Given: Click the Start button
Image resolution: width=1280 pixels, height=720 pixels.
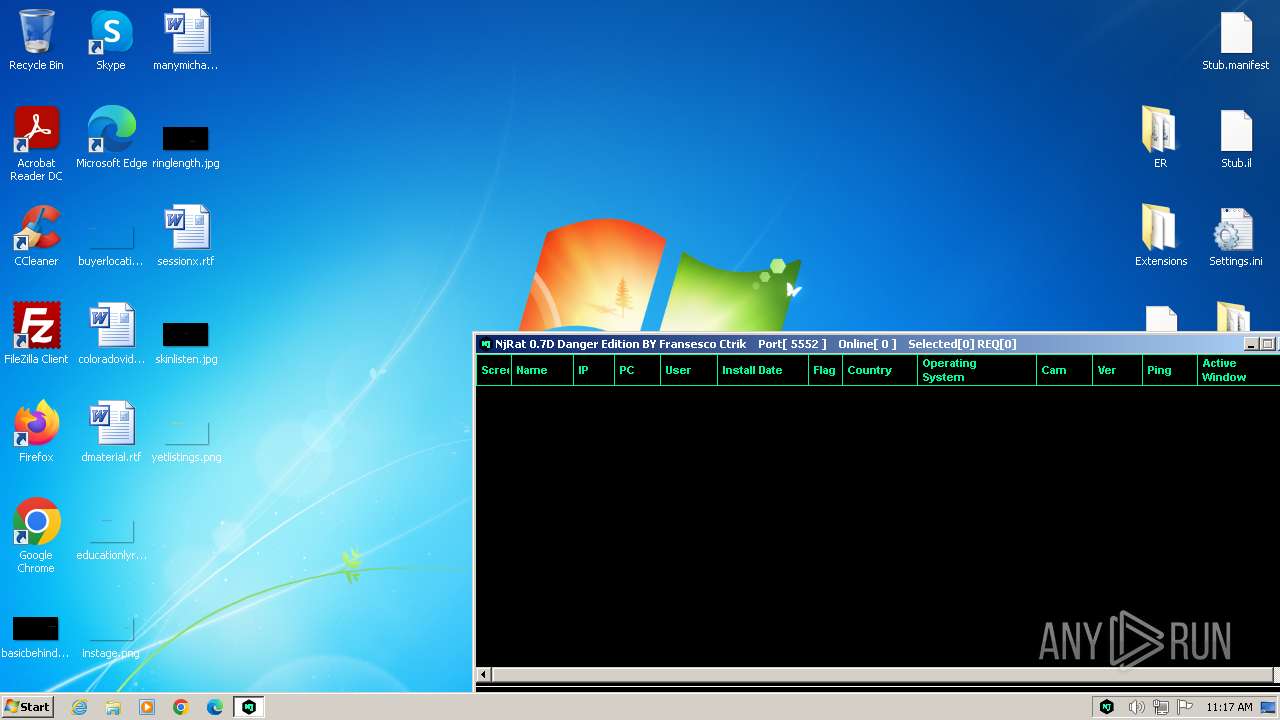Looking at the screenshot, I should click(27, 707).
